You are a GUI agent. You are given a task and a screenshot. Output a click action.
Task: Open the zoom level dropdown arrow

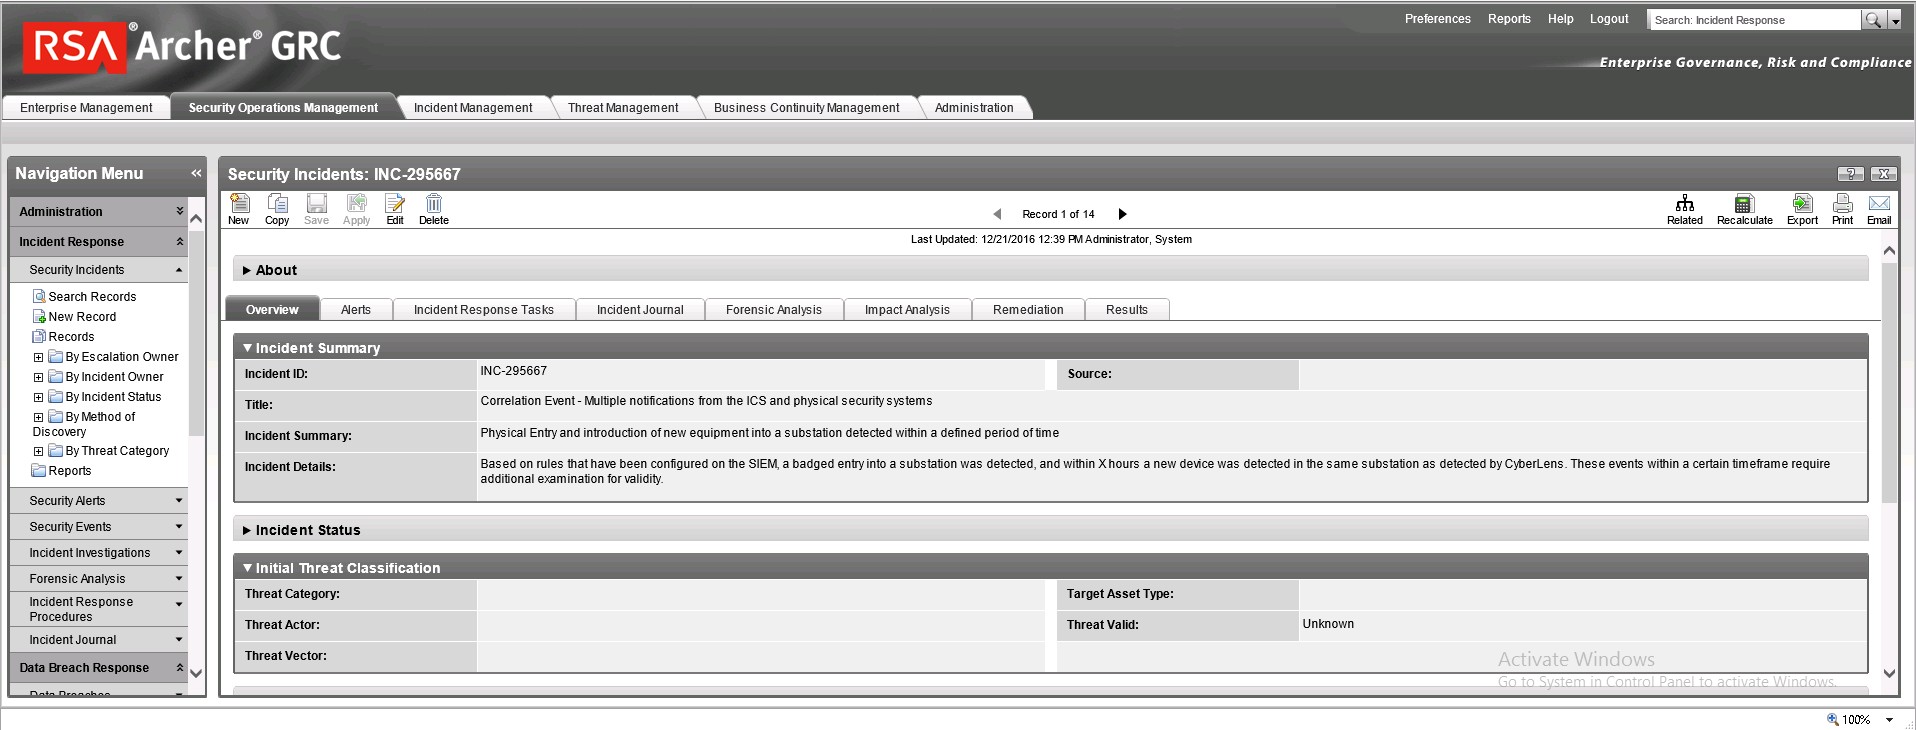1889,720
